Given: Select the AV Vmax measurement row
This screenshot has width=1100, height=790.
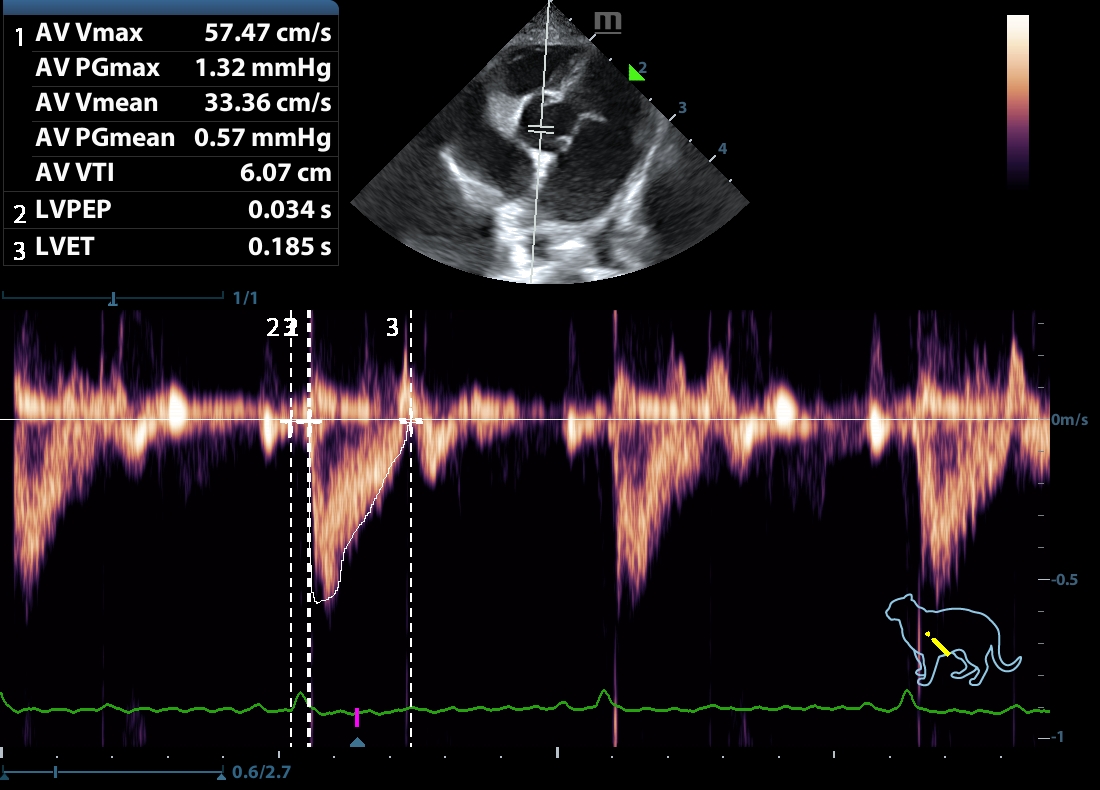Looking at the screenshot, I should [x=170, y=34].
